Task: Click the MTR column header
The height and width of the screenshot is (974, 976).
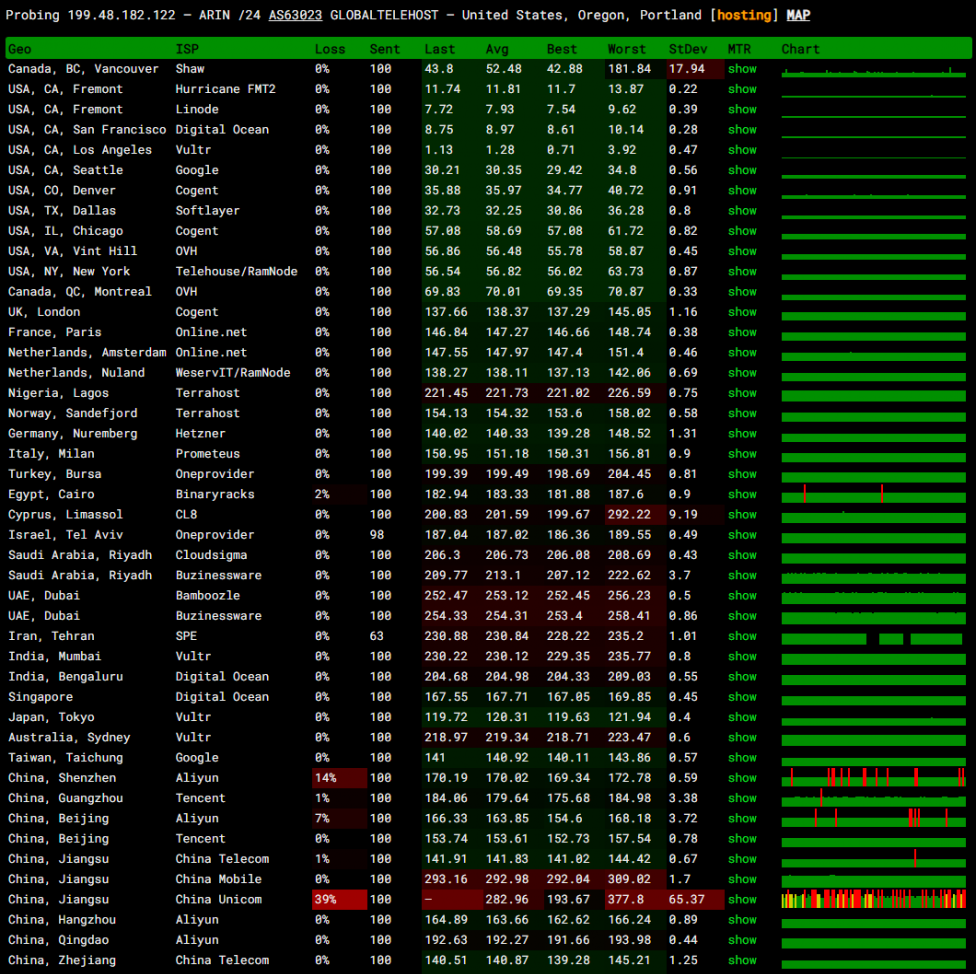Action: 739,49
